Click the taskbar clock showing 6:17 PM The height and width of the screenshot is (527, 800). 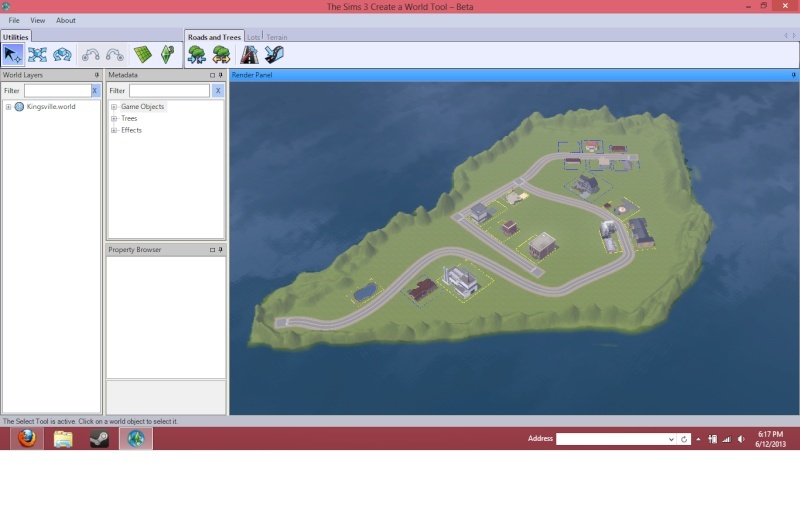770,439
